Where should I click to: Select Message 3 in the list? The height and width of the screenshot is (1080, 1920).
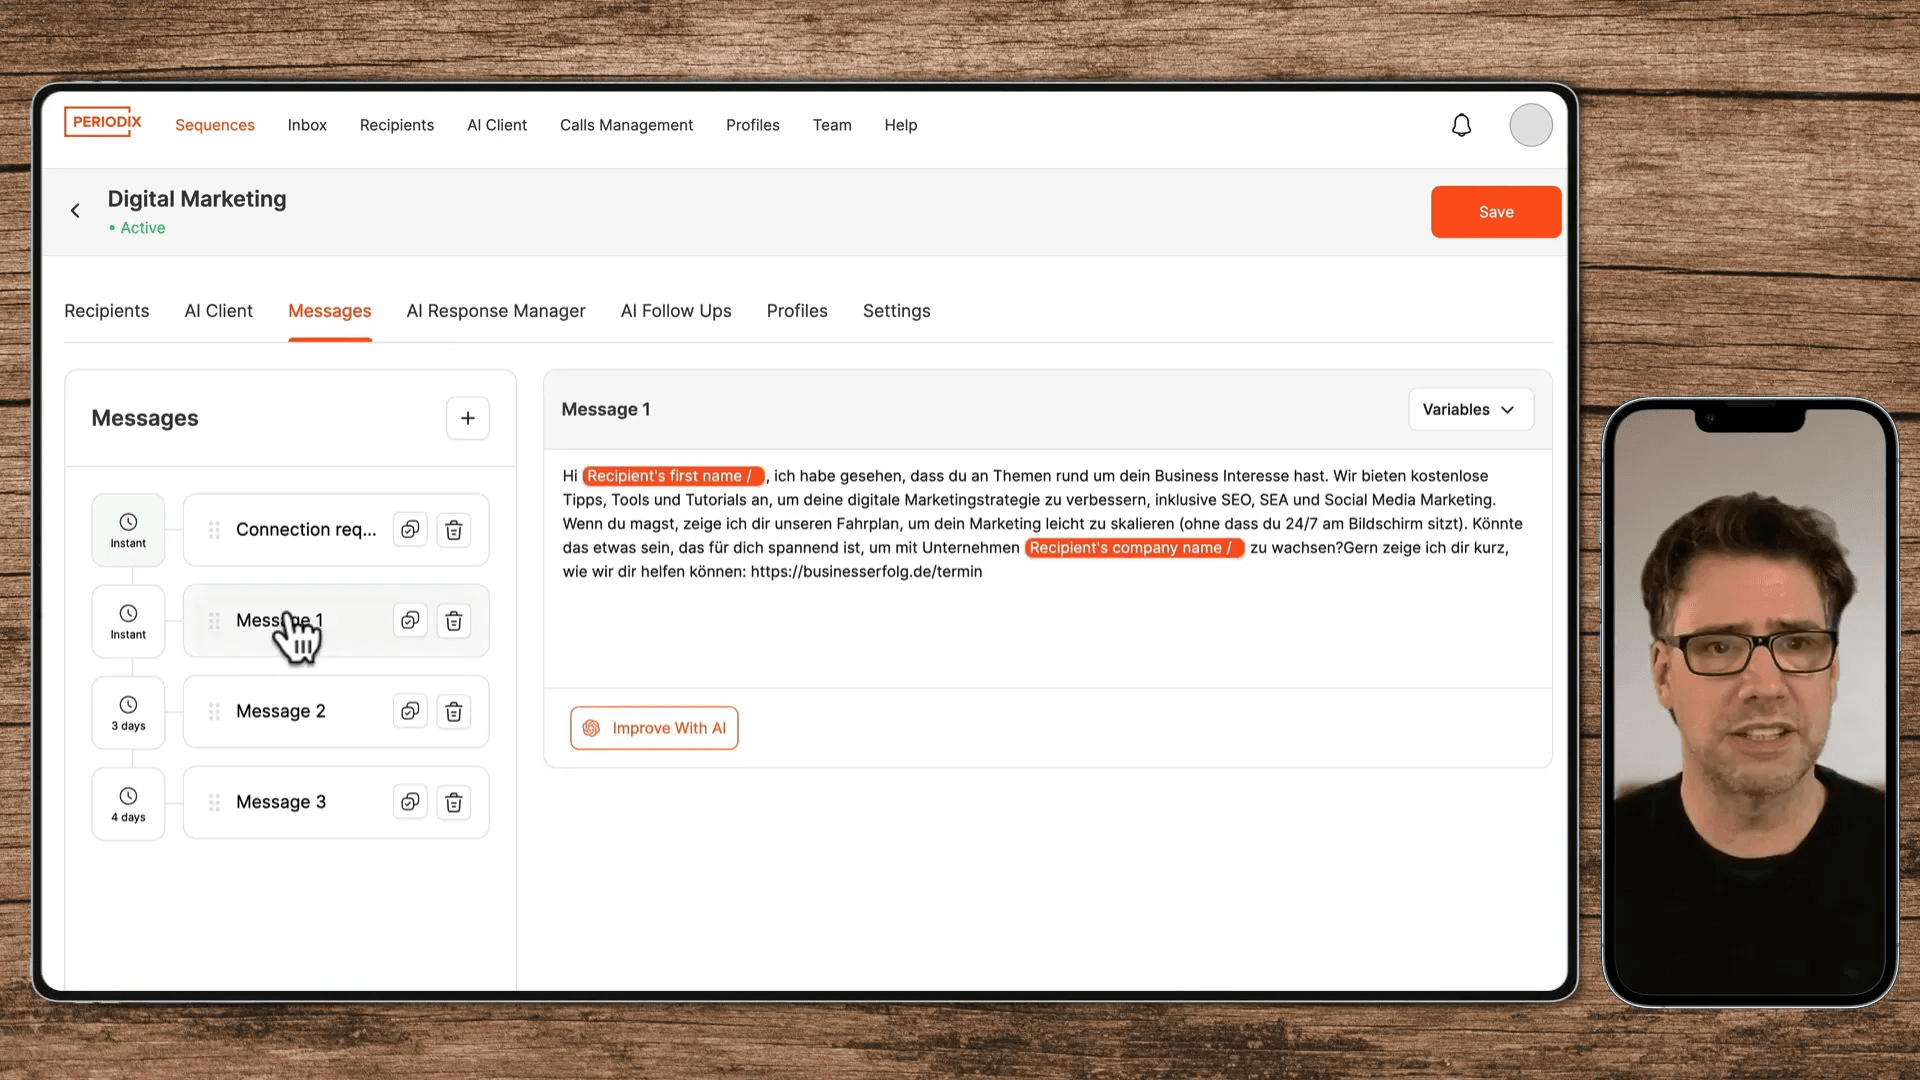(x=336, y=802)
